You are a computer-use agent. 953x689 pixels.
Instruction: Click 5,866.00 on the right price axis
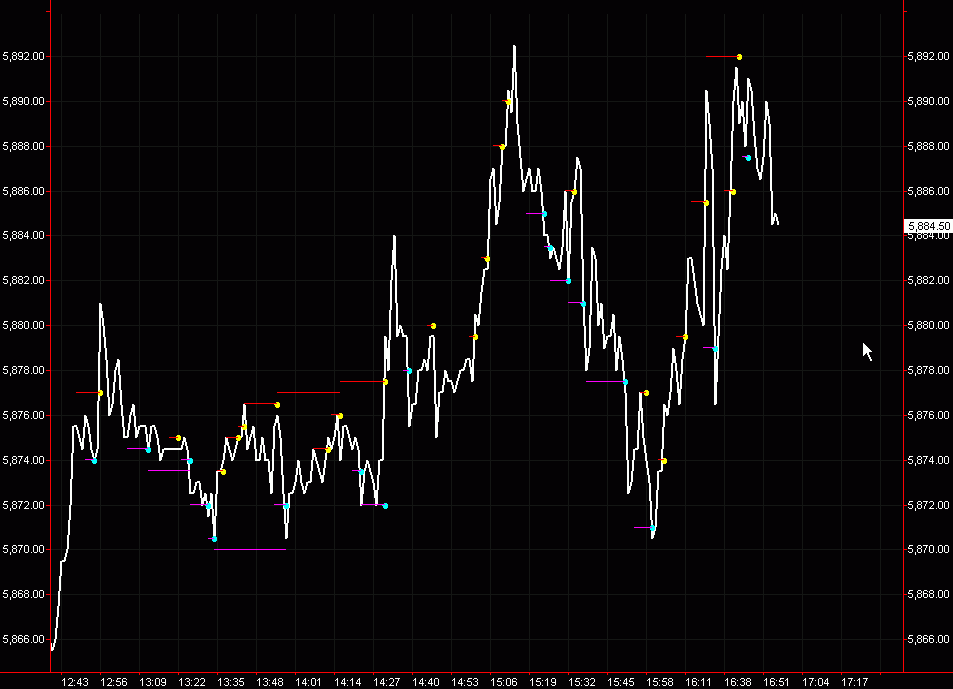click(928, 639)
